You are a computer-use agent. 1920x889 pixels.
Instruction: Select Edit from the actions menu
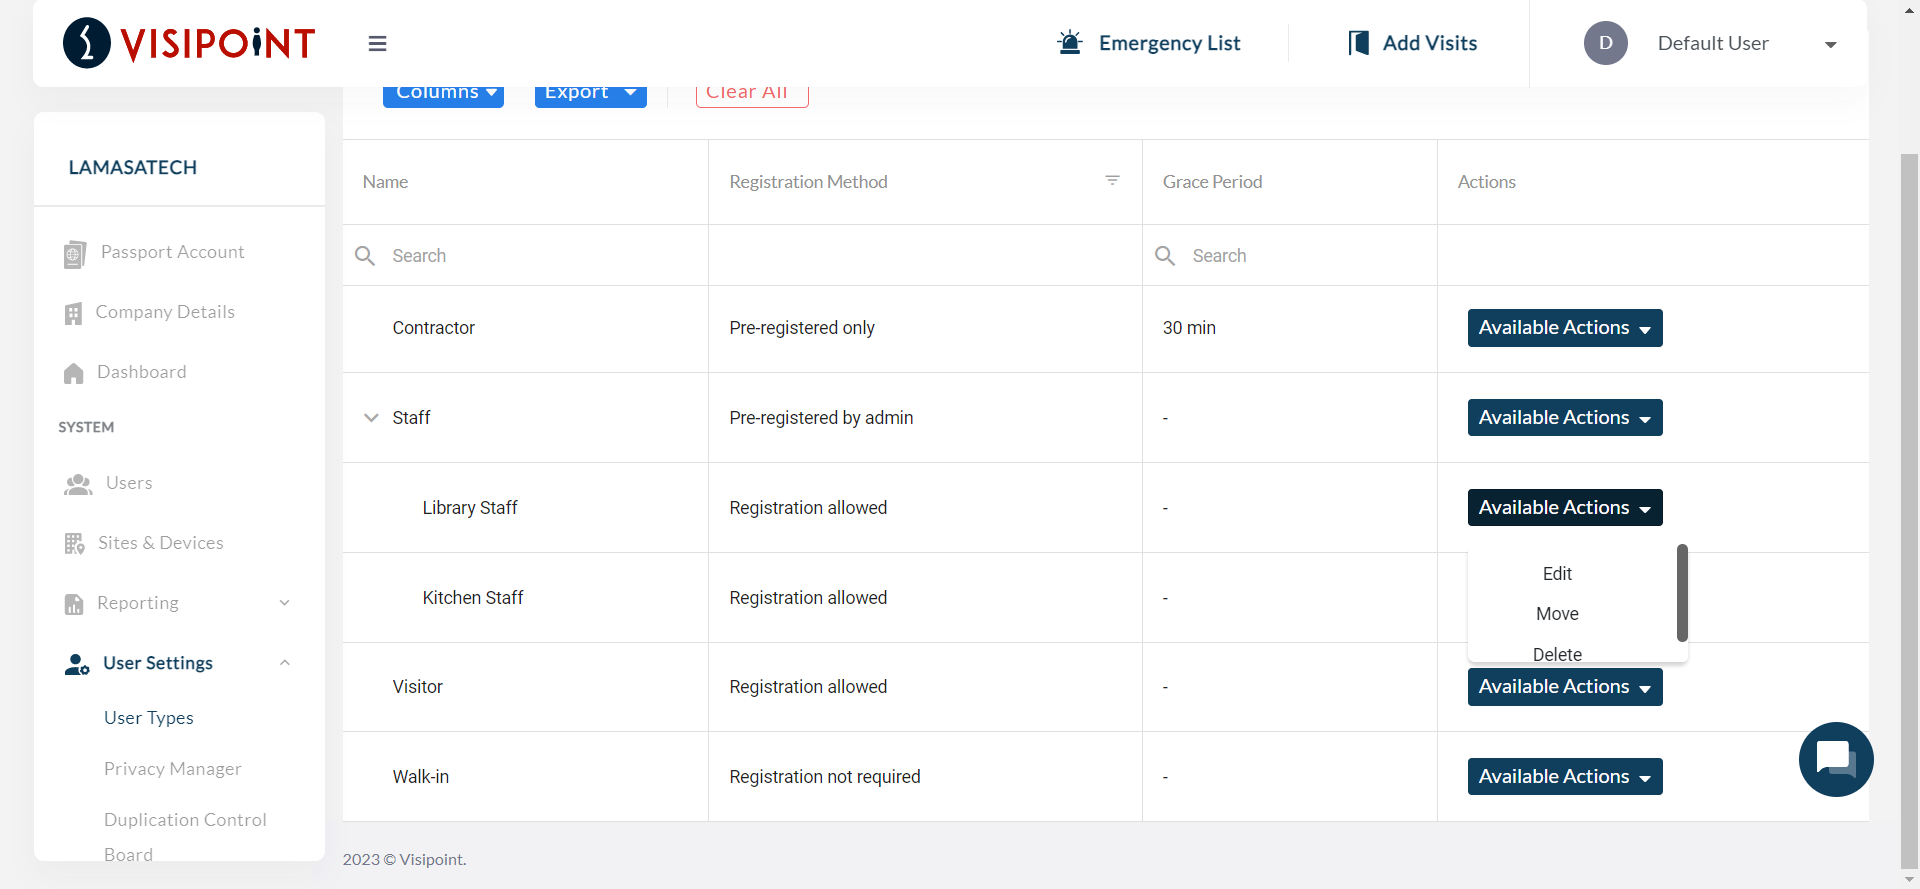tap(1557, 574)
